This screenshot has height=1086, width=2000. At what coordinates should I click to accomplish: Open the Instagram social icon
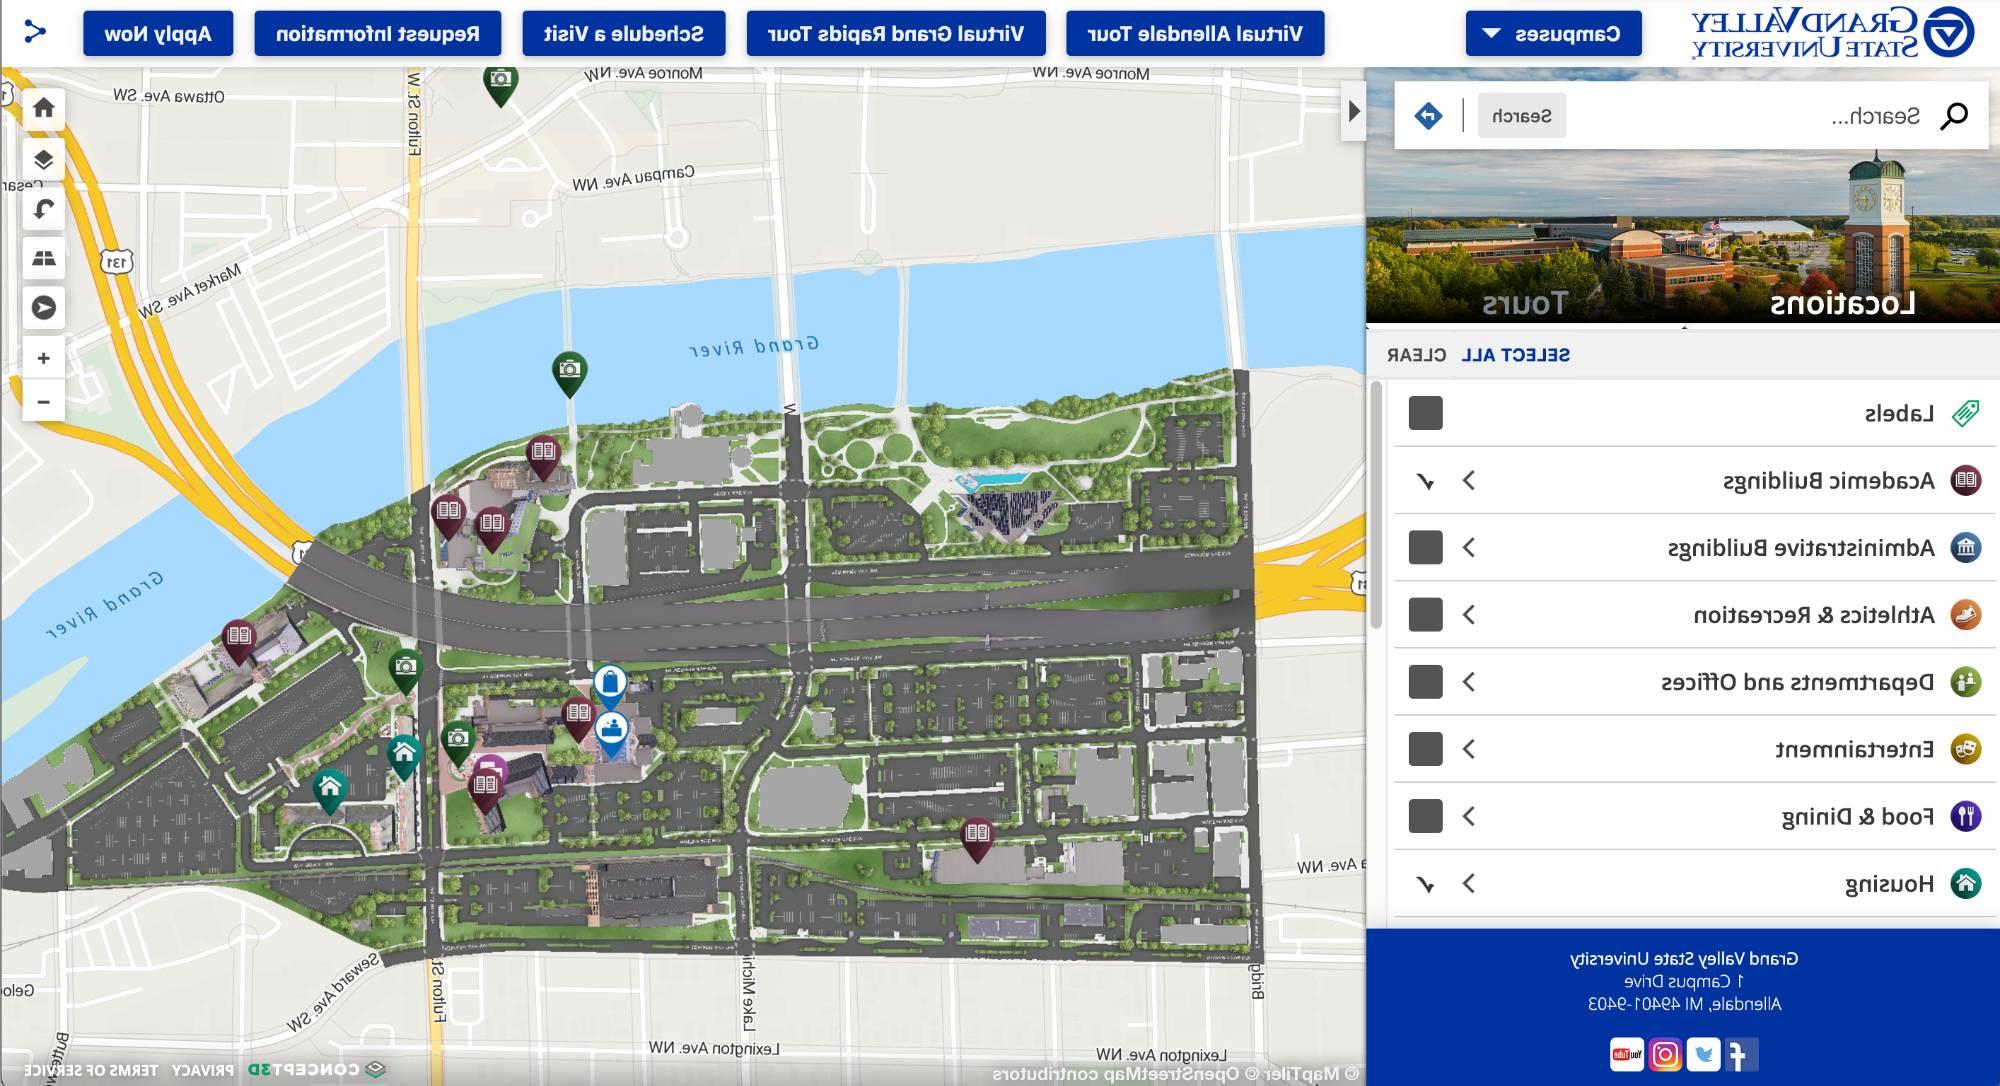tap(1665, 1054)
